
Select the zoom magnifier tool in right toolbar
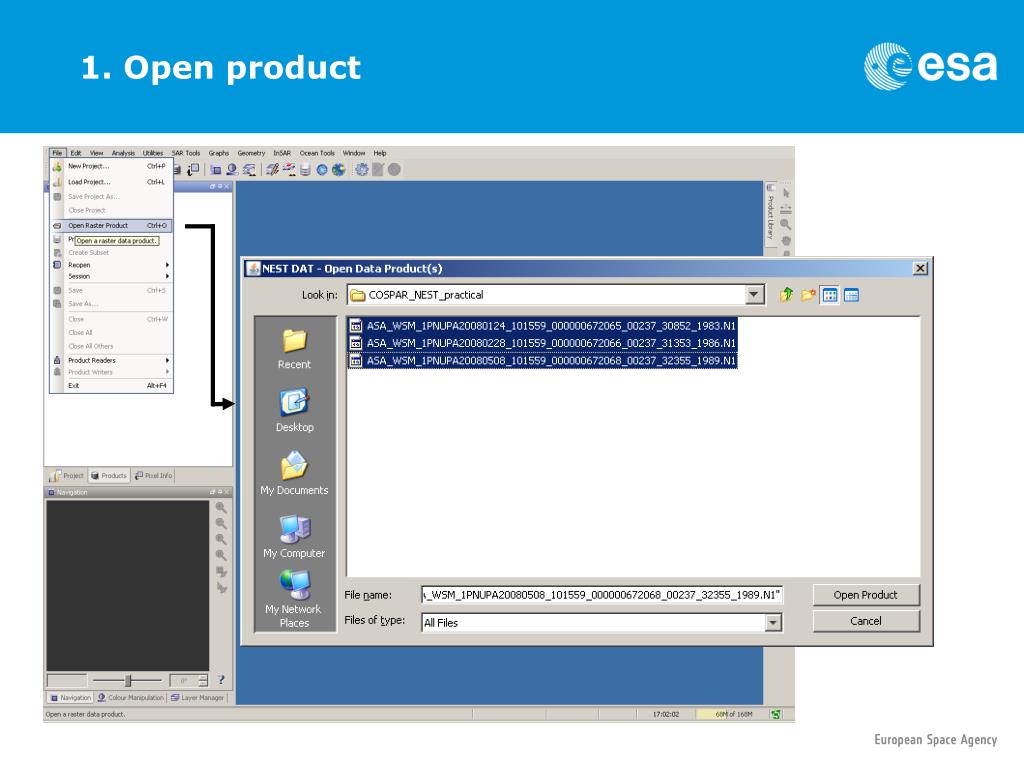786,225
